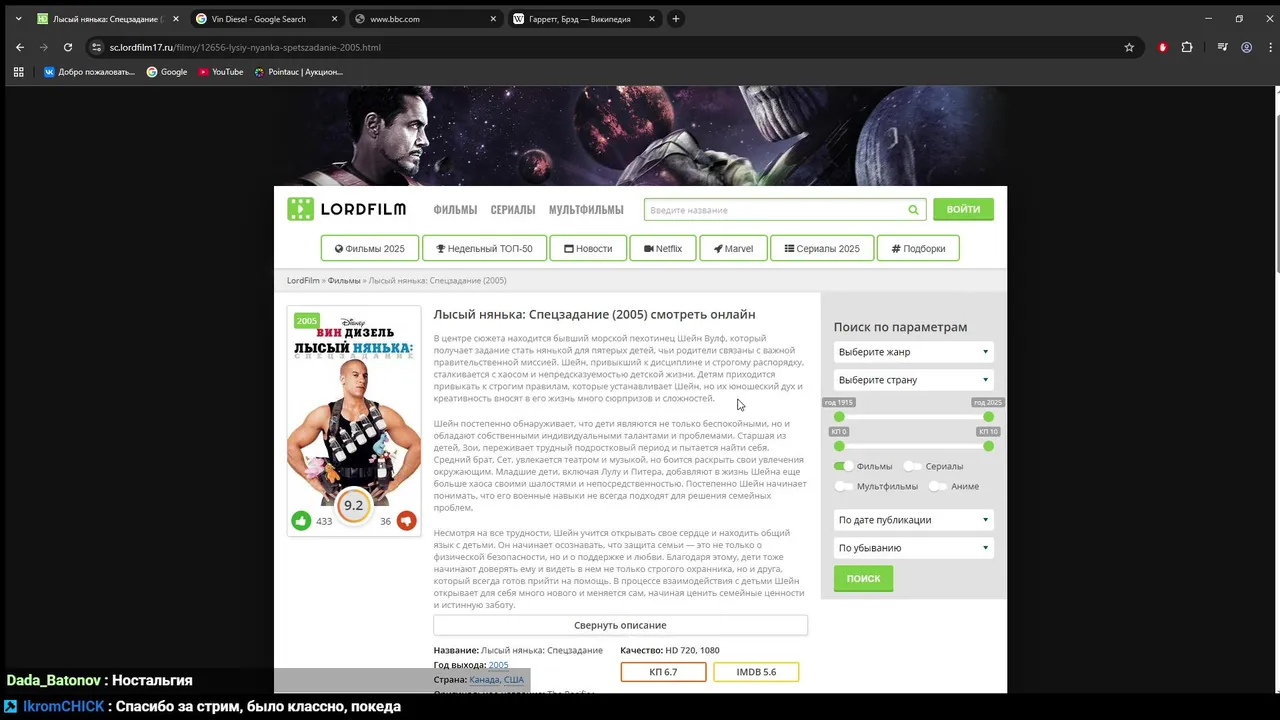The width and height of the screenshot is (1280, 720).
Task: Open the Netflix button
Action: point(662,248)
